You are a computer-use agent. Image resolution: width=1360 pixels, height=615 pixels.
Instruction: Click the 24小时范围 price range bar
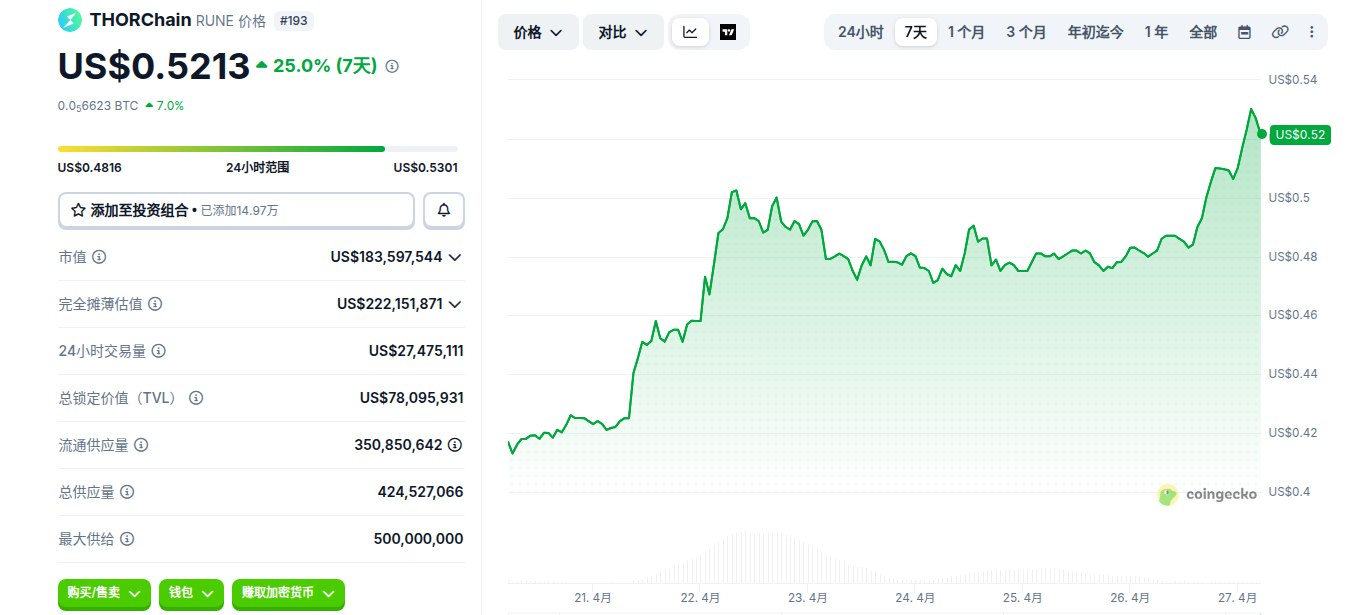258,149
